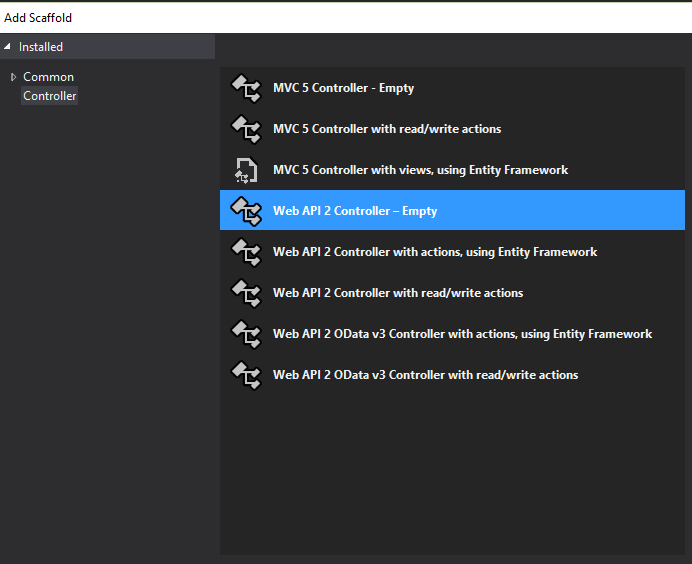
Task: Click the MVC 5 Controller - Empty icon
Action: click(x=246, y=88)
